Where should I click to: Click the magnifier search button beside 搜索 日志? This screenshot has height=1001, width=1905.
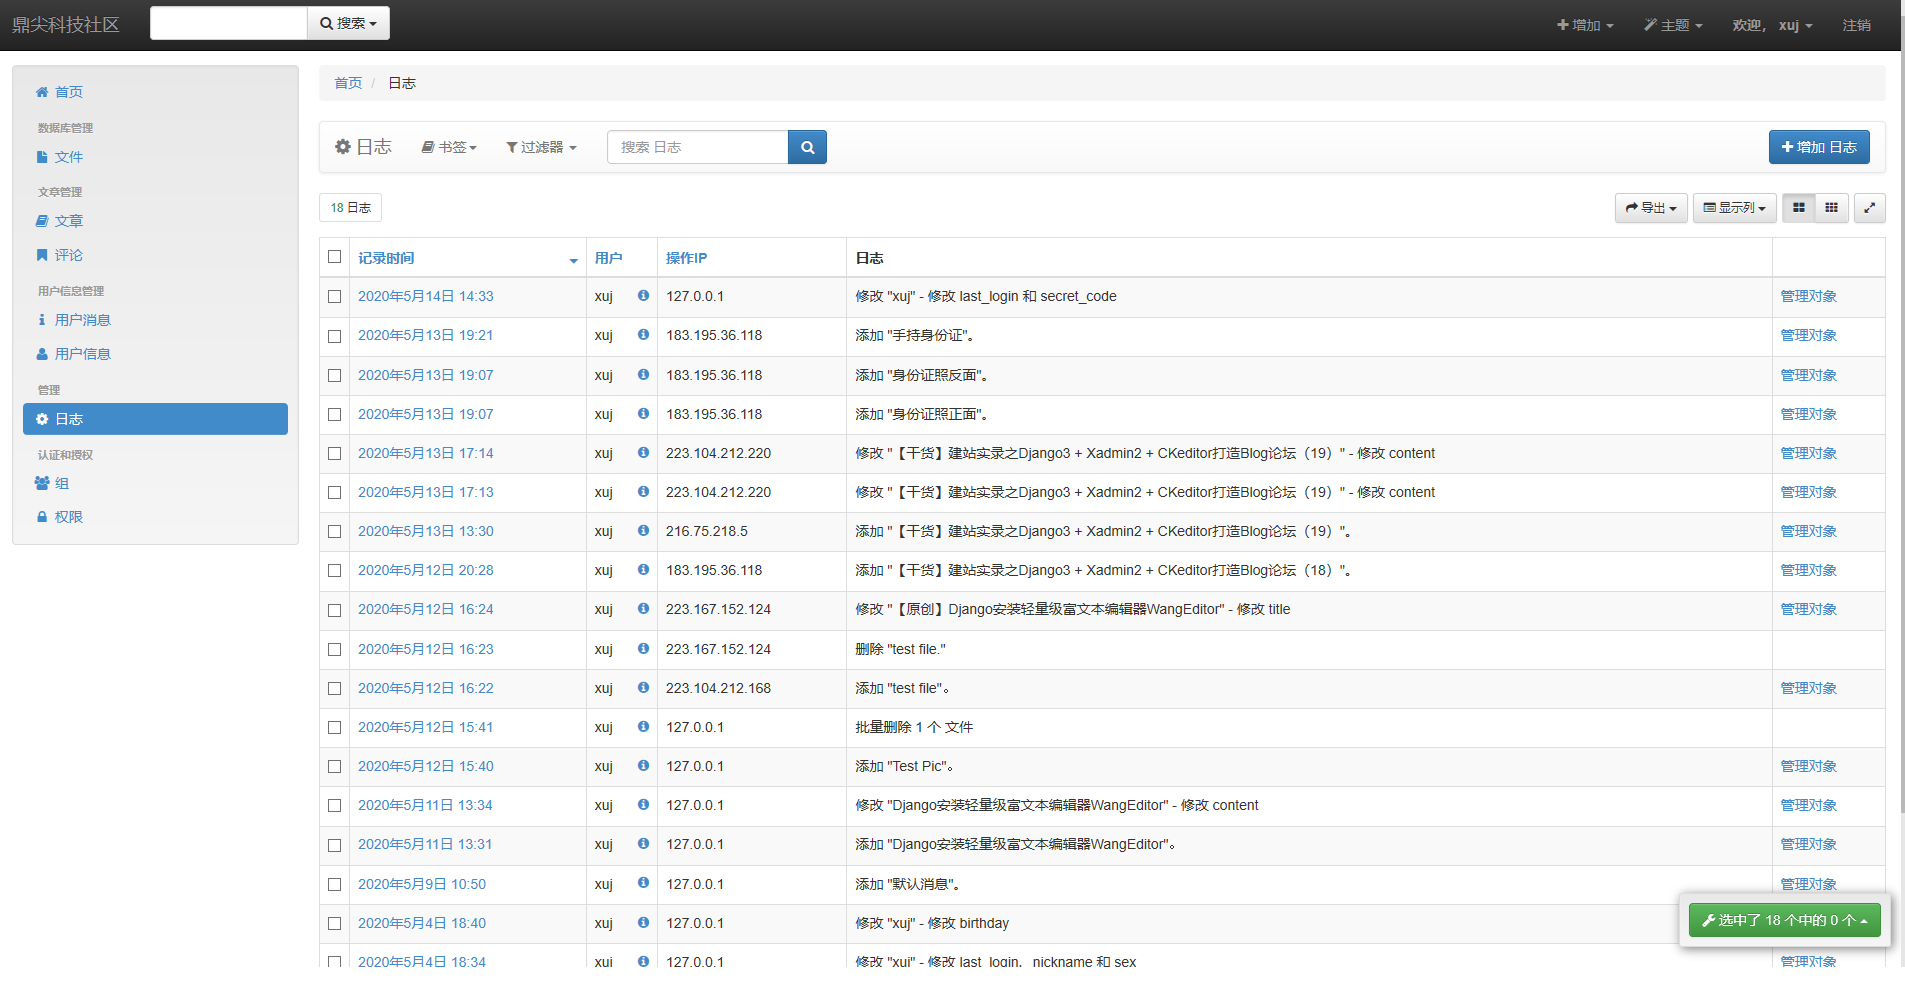(x=807, y=147)
